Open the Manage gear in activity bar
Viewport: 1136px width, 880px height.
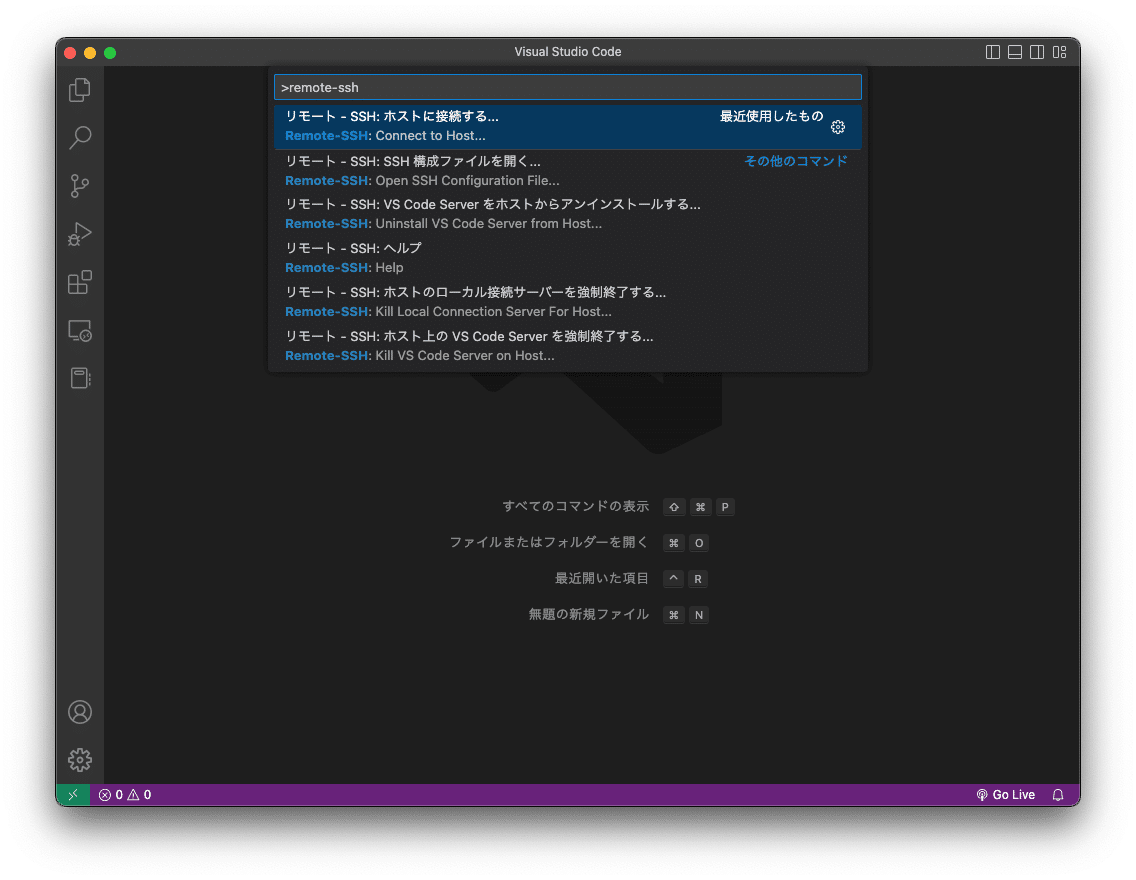coord(80,760)
